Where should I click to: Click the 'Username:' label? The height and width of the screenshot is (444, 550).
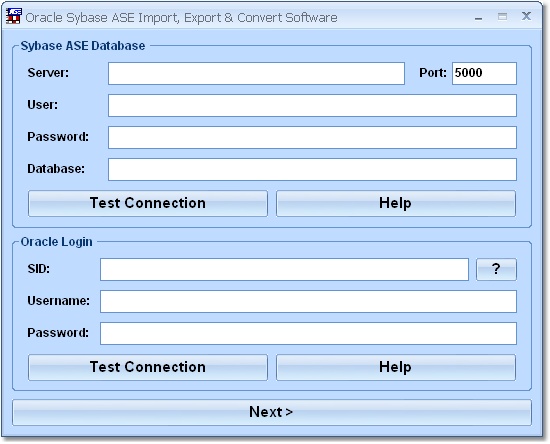(59, 301)
